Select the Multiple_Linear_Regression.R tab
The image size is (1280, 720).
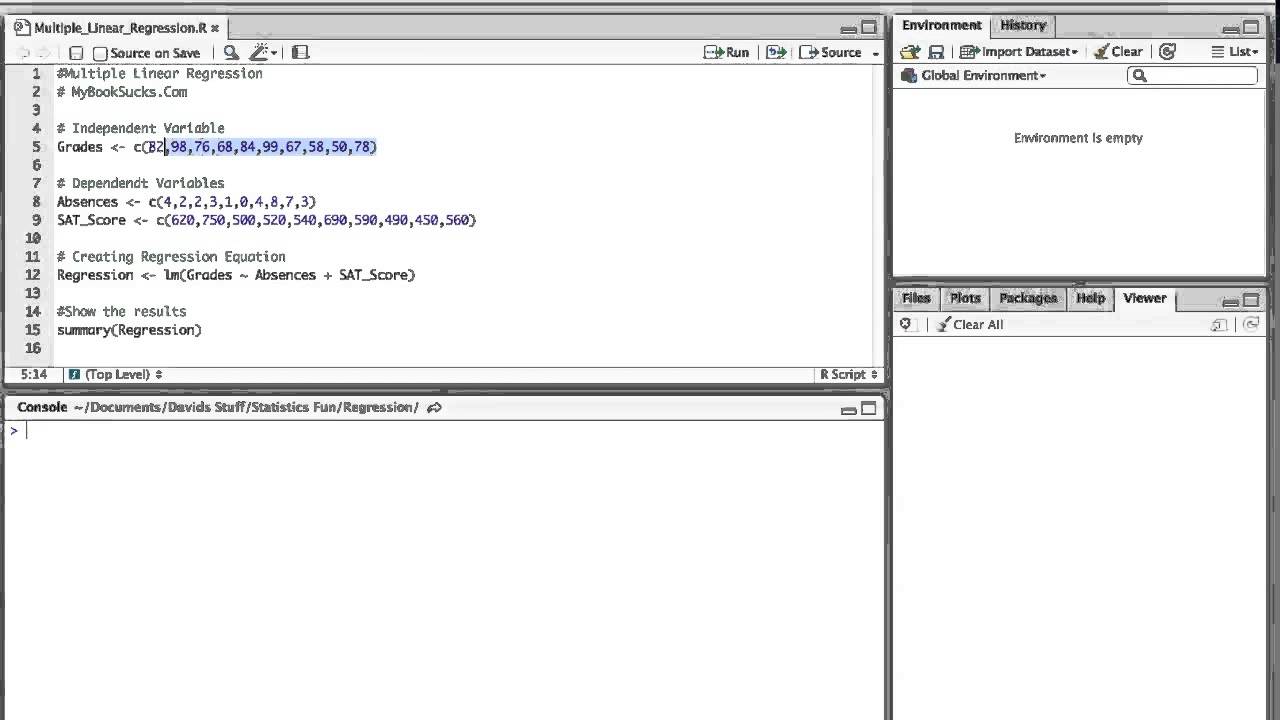tap(119, 28)
